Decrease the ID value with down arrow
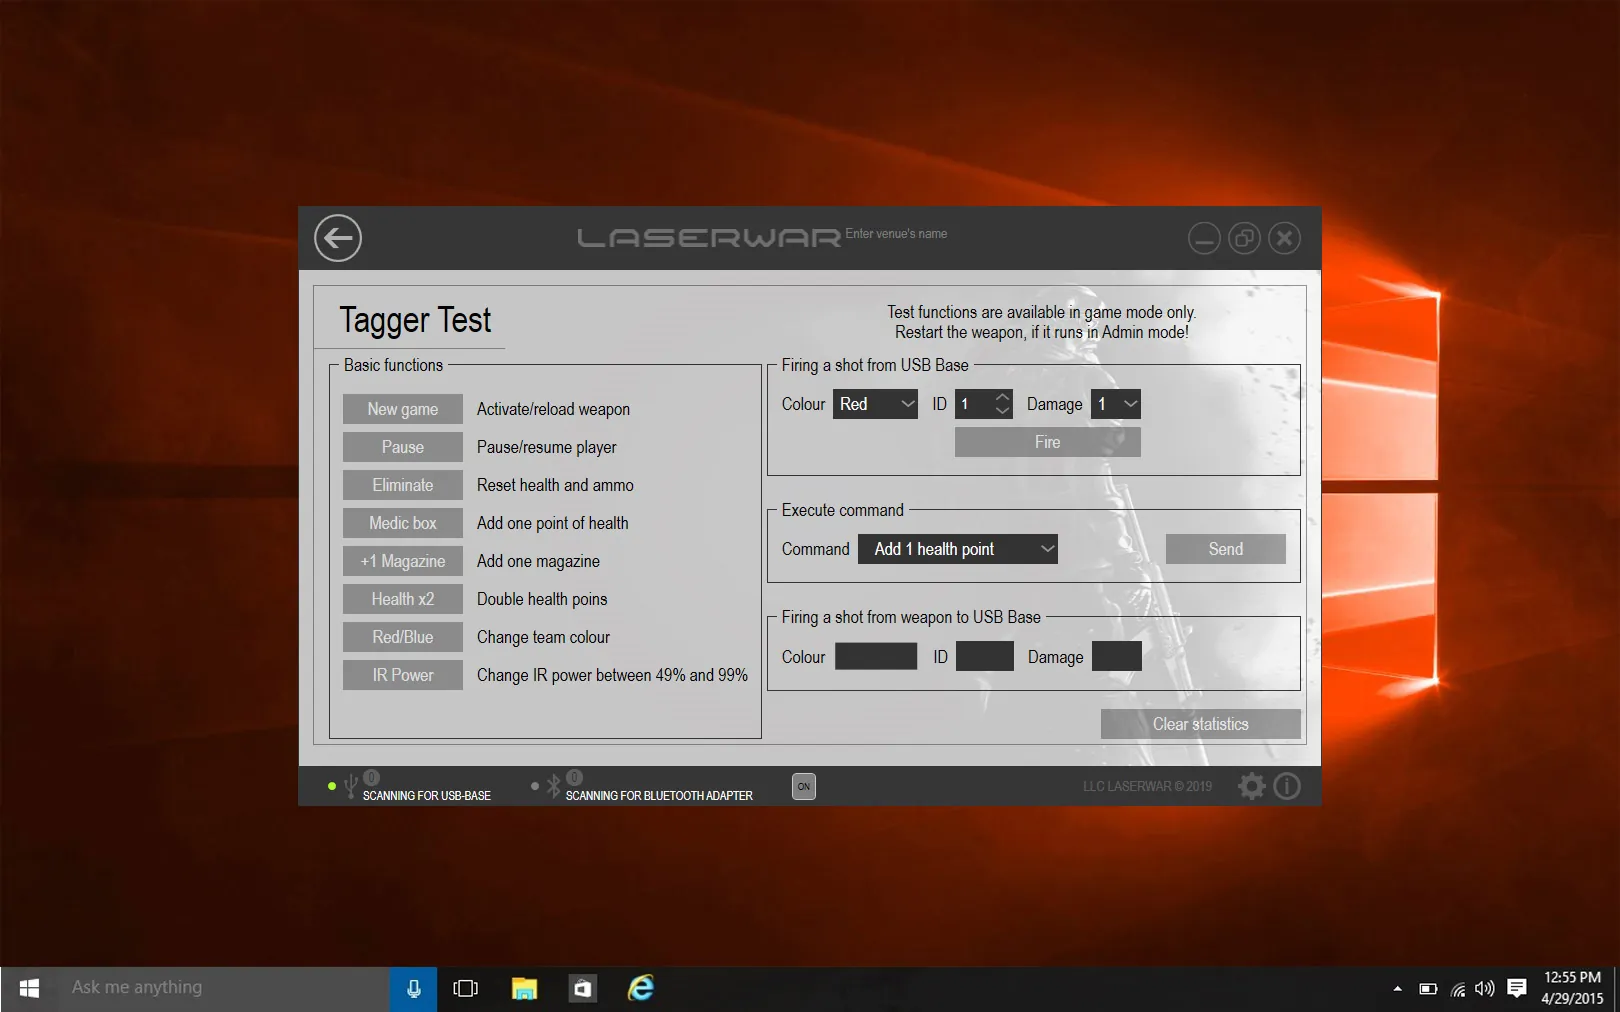The width and height of the screenshot is (1620, 1012). (x=1002, y=411)
